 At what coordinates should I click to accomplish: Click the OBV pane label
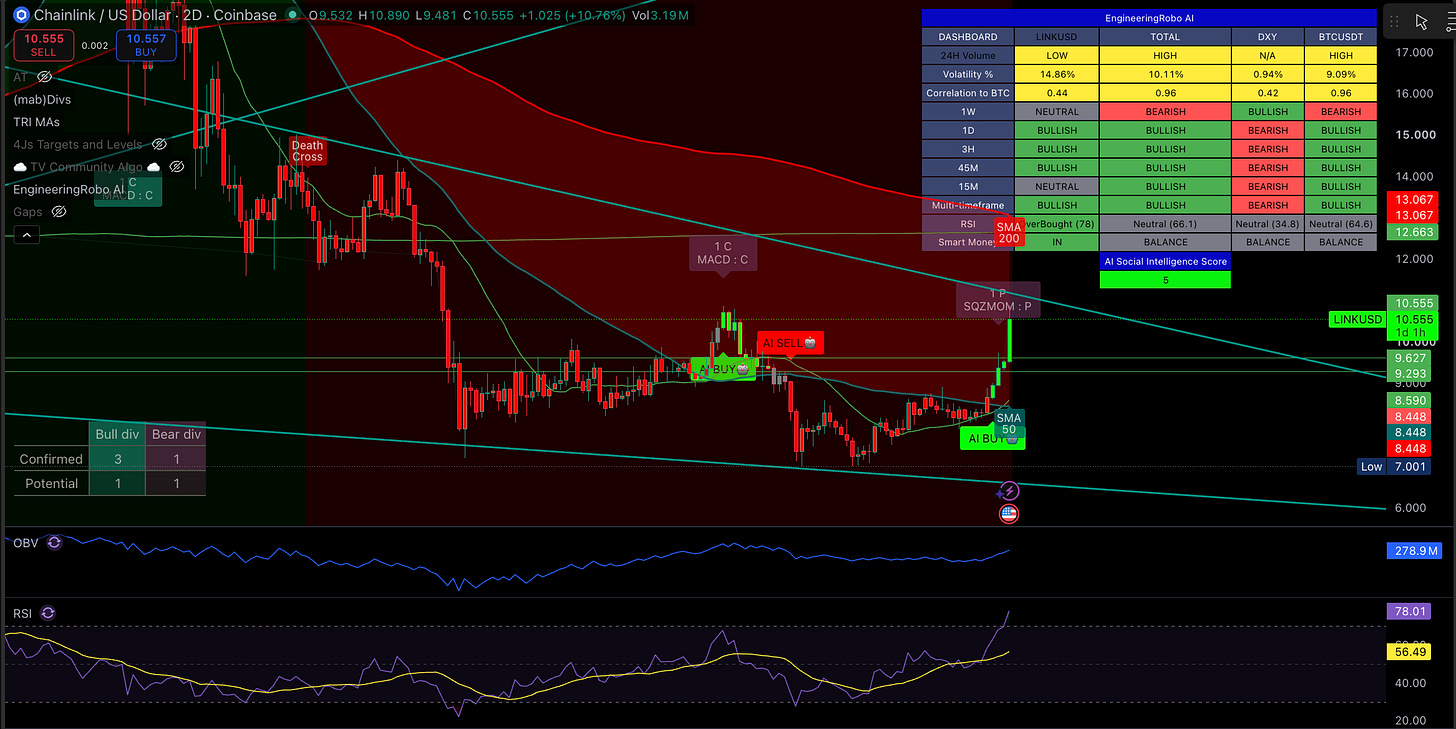(26, 542)
